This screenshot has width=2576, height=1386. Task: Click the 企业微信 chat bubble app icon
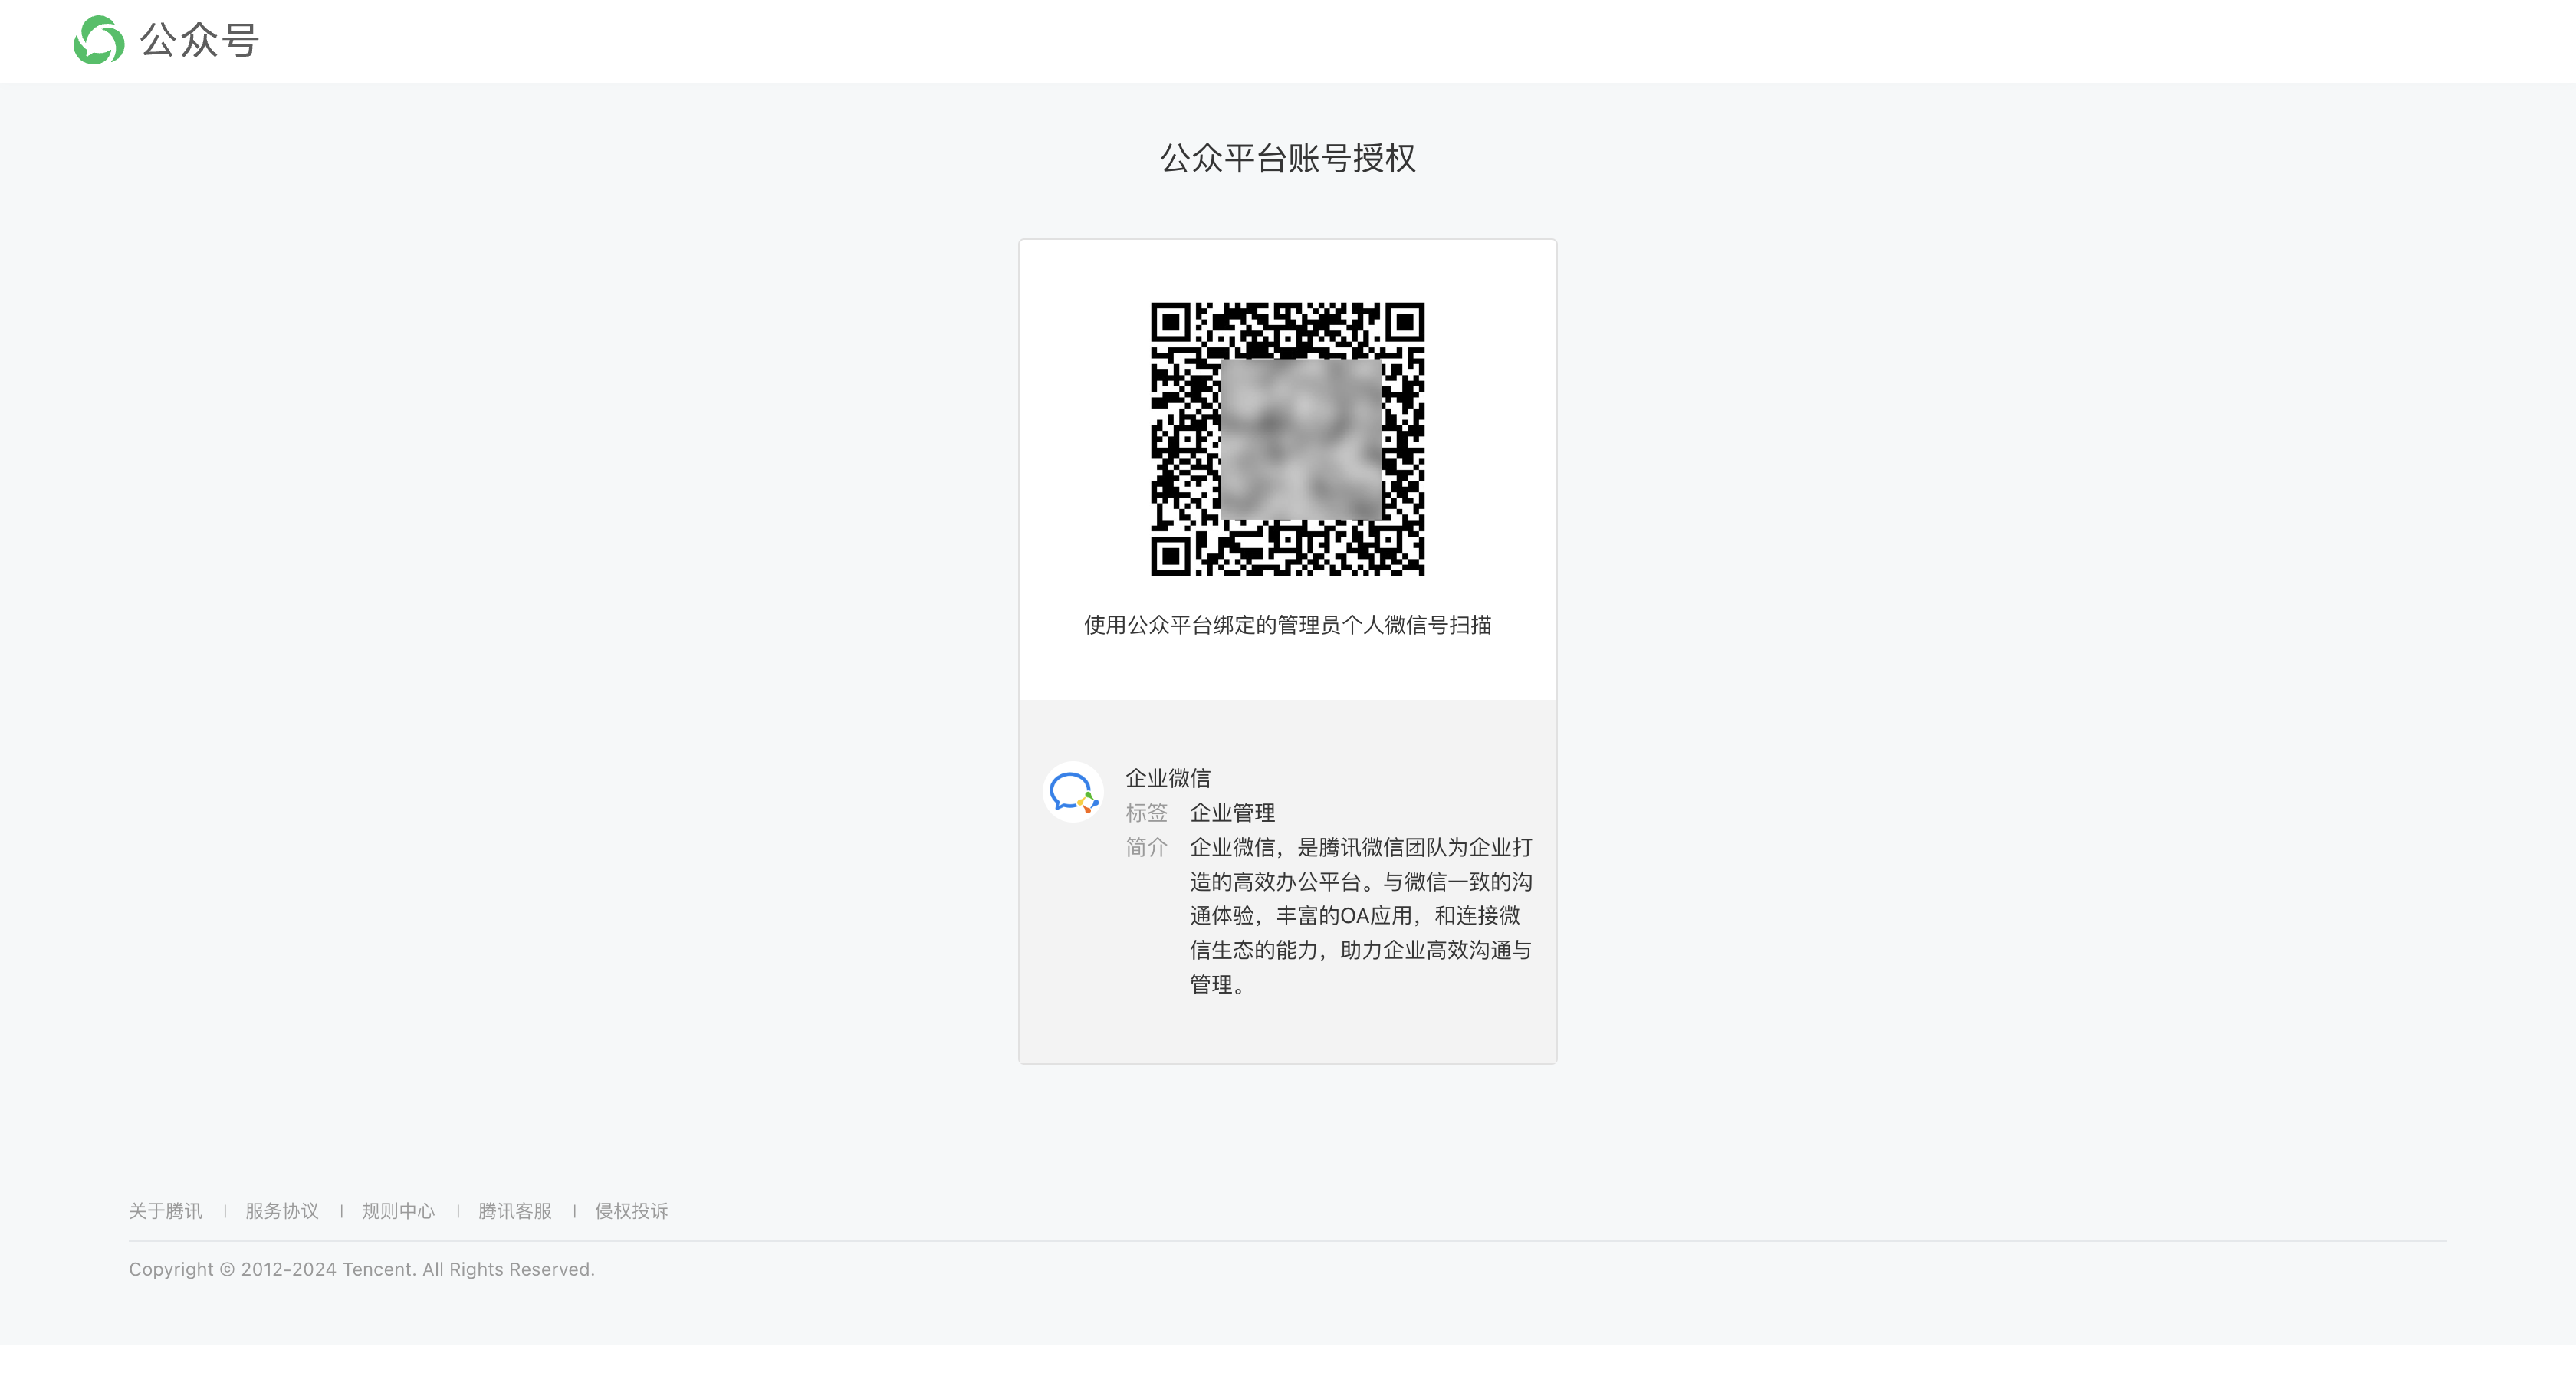coord(1073,792)
